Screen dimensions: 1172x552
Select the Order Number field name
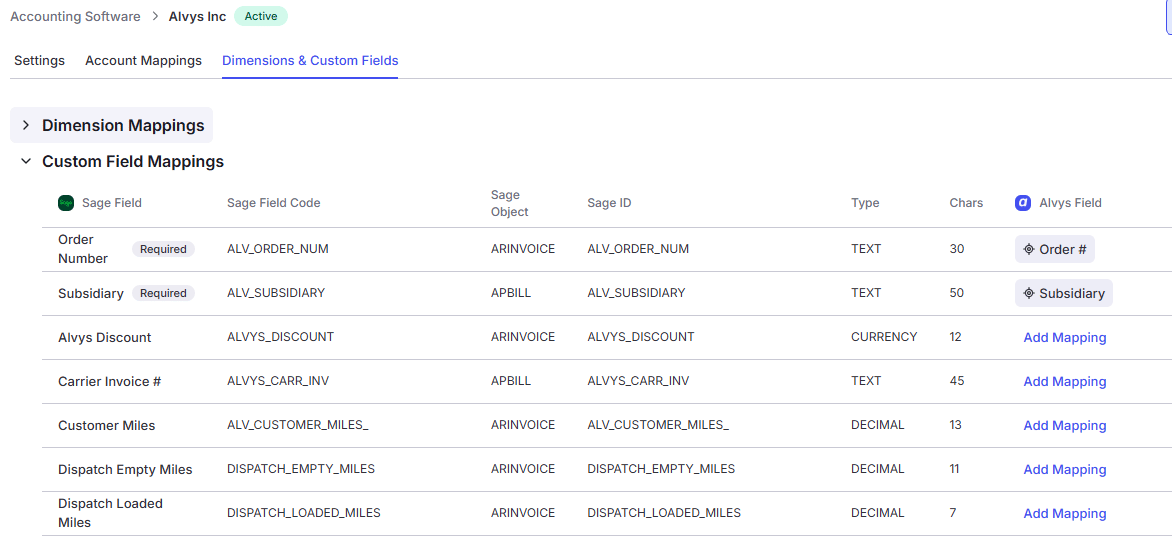coord(83,249)
